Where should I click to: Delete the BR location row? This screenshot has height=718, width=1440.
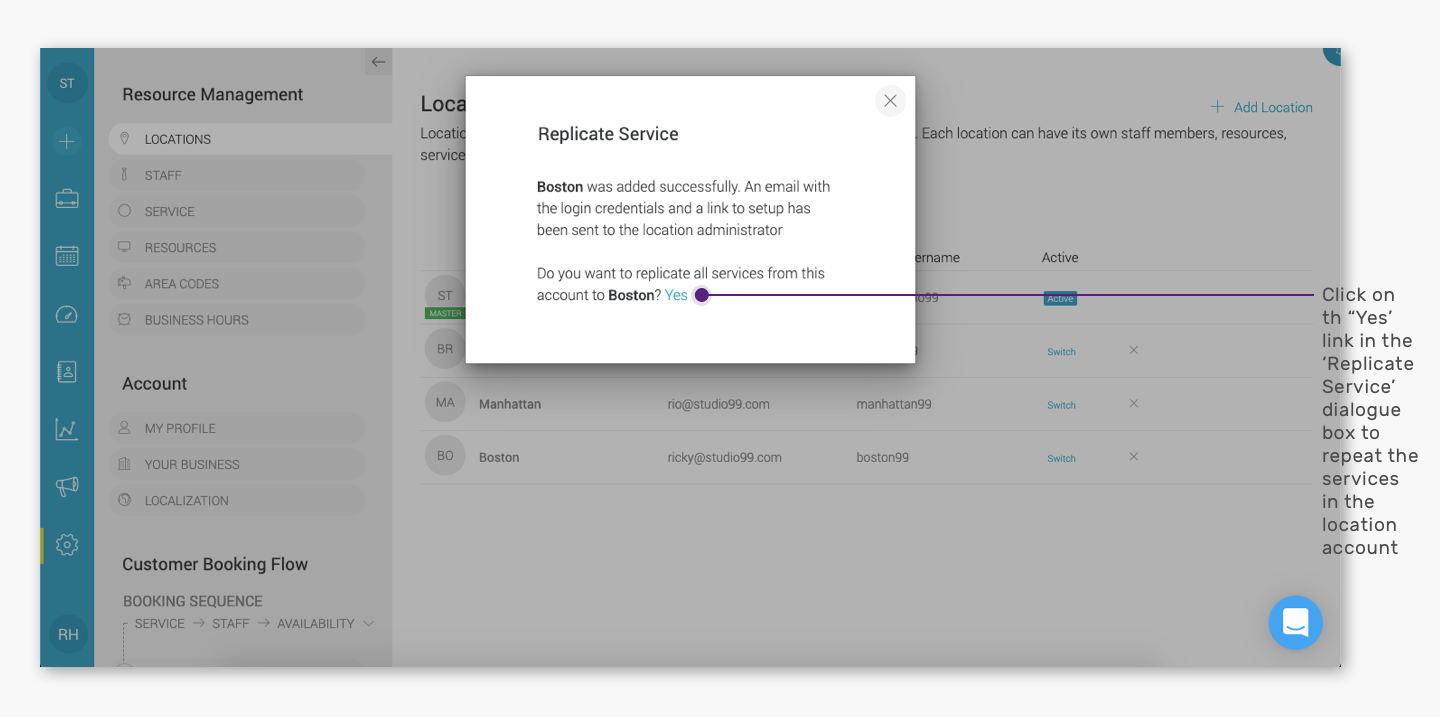tap(1133, 350)
